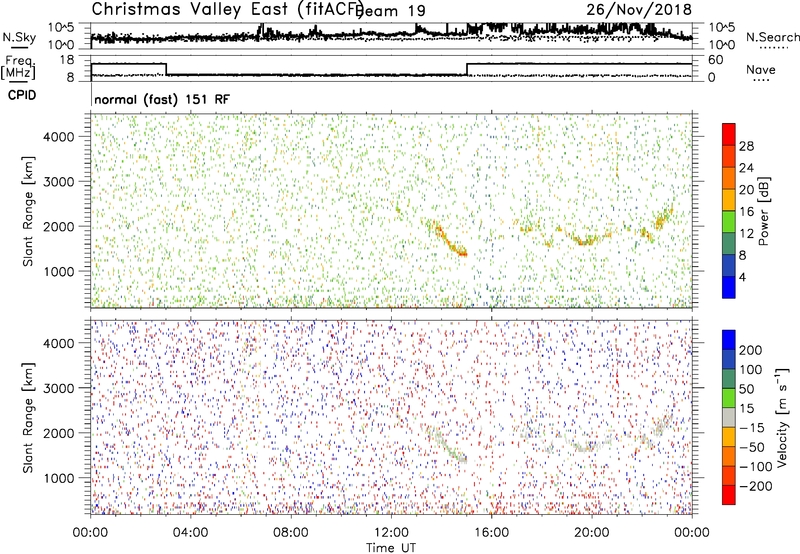Click the '1000' tick on velocity panel
The width and height of the screenshot is (800, 554).
[x=59, y=478]
